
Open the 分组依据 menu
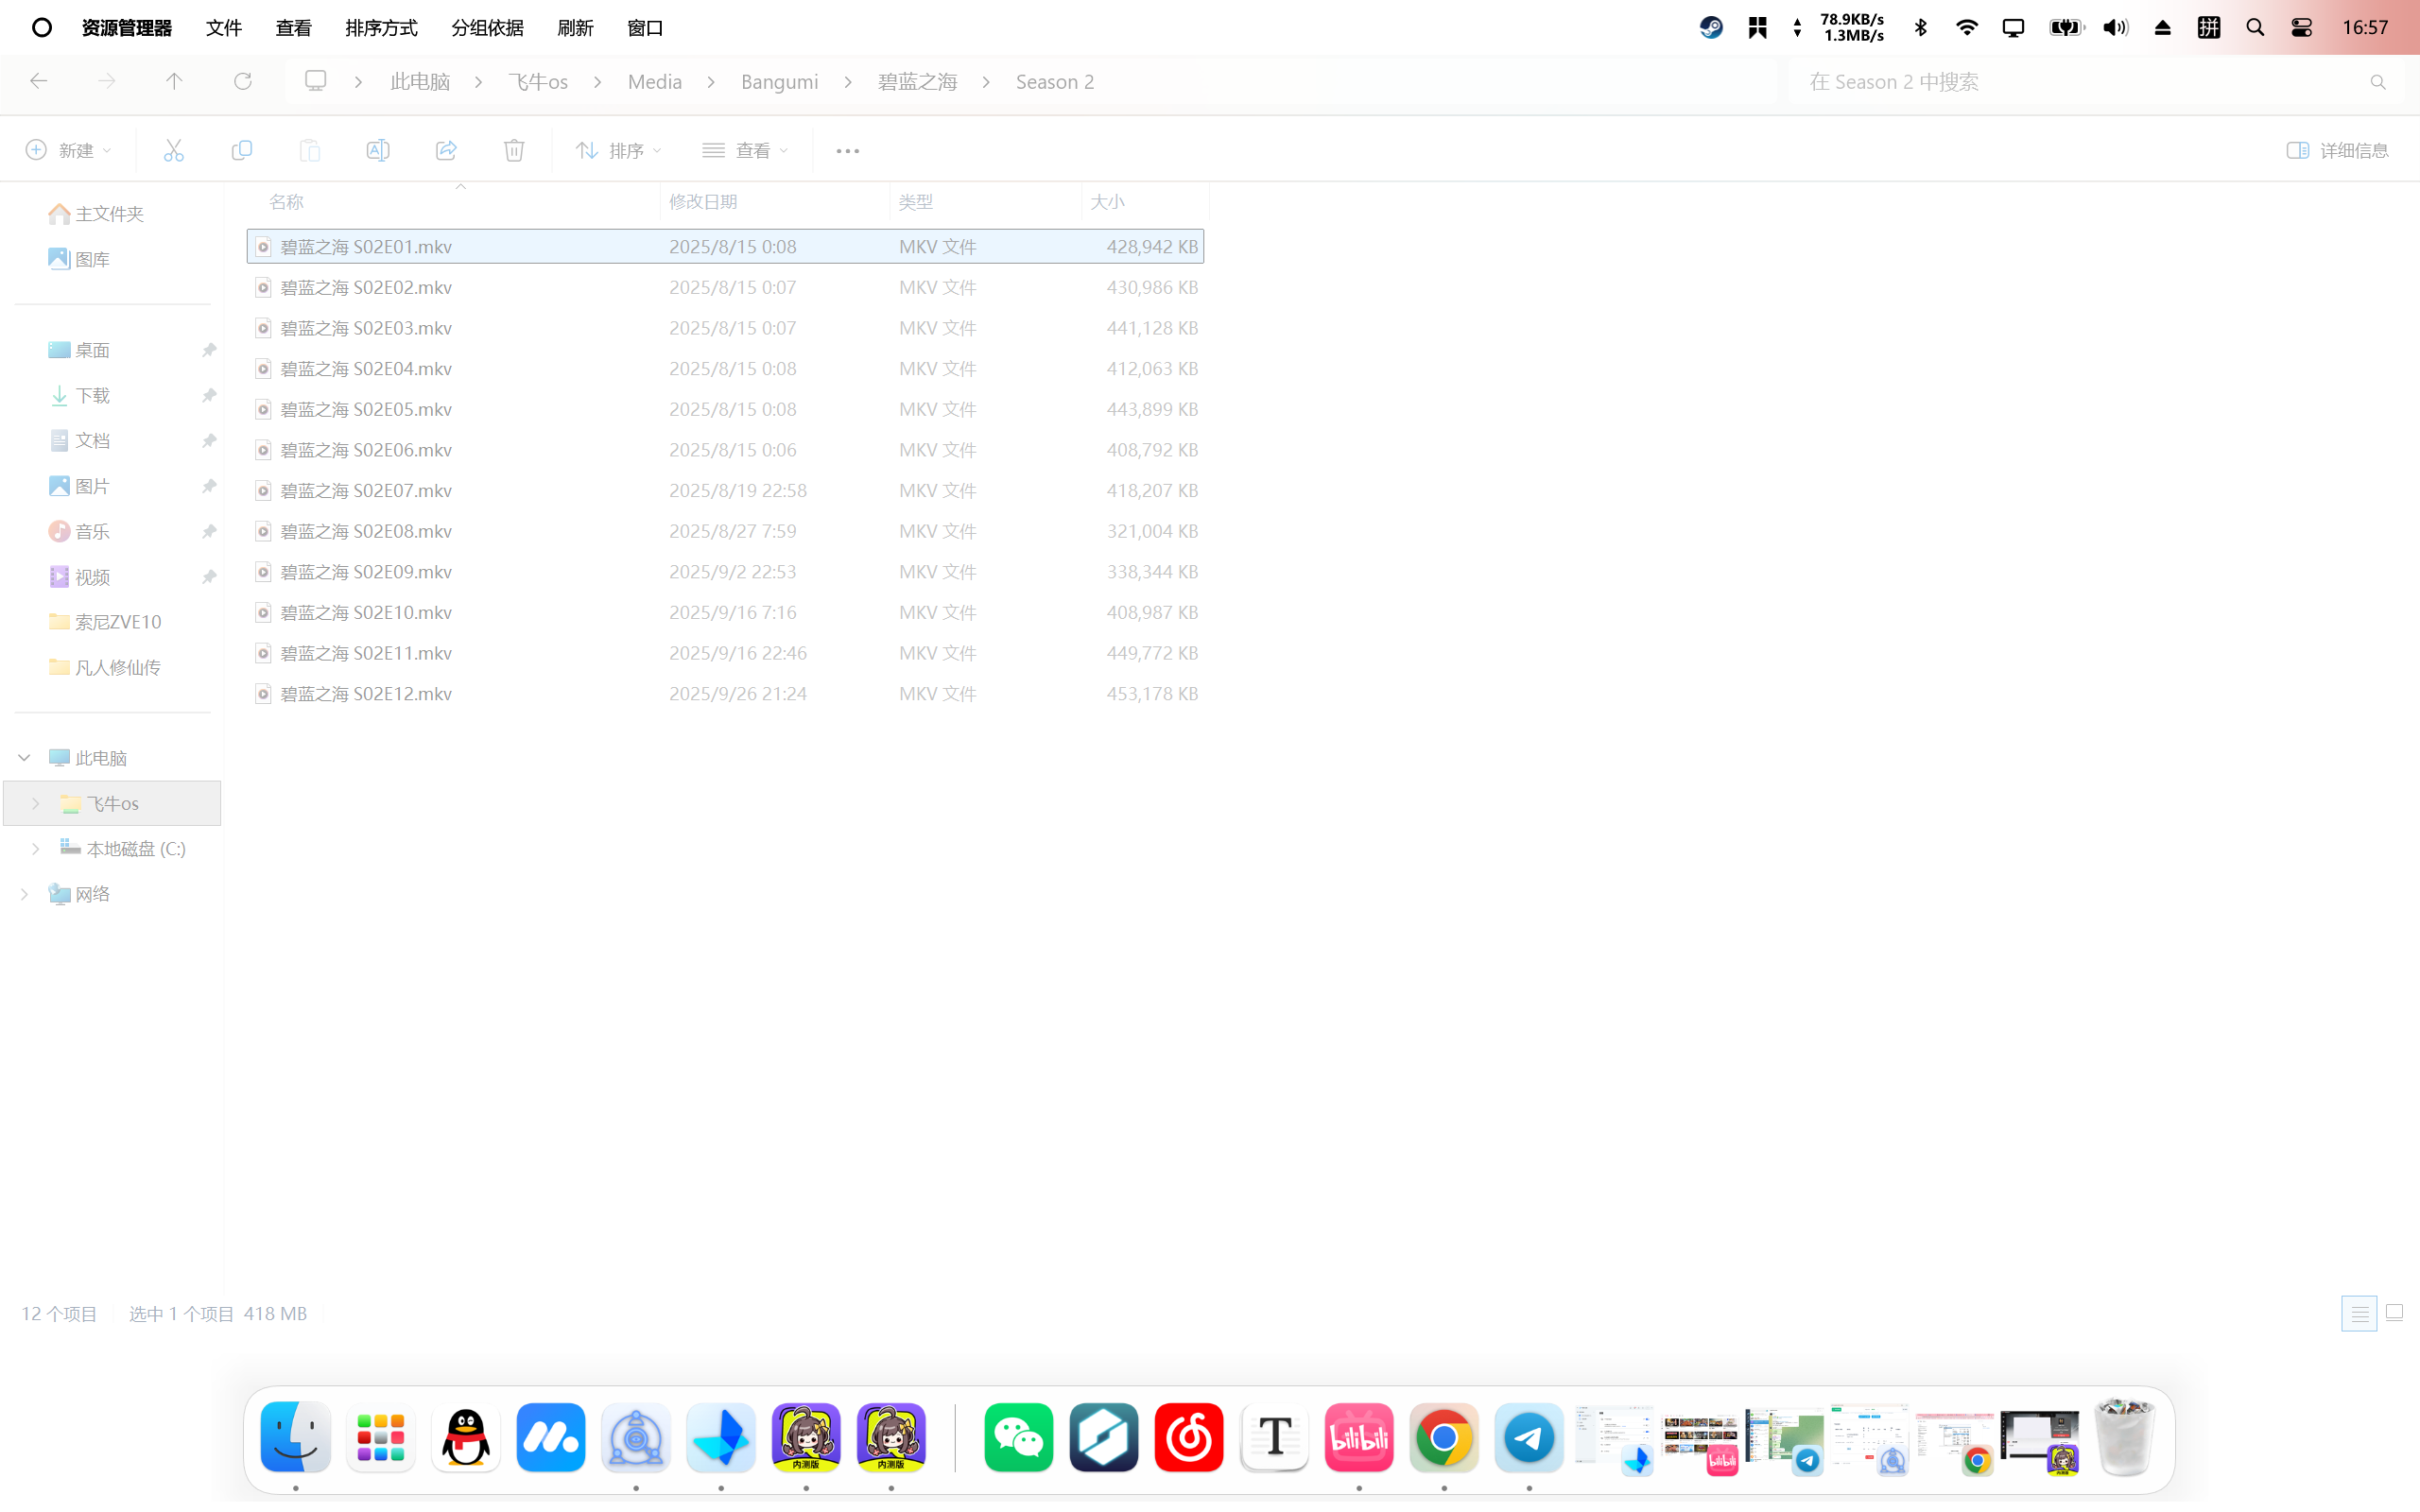[487, 27]
